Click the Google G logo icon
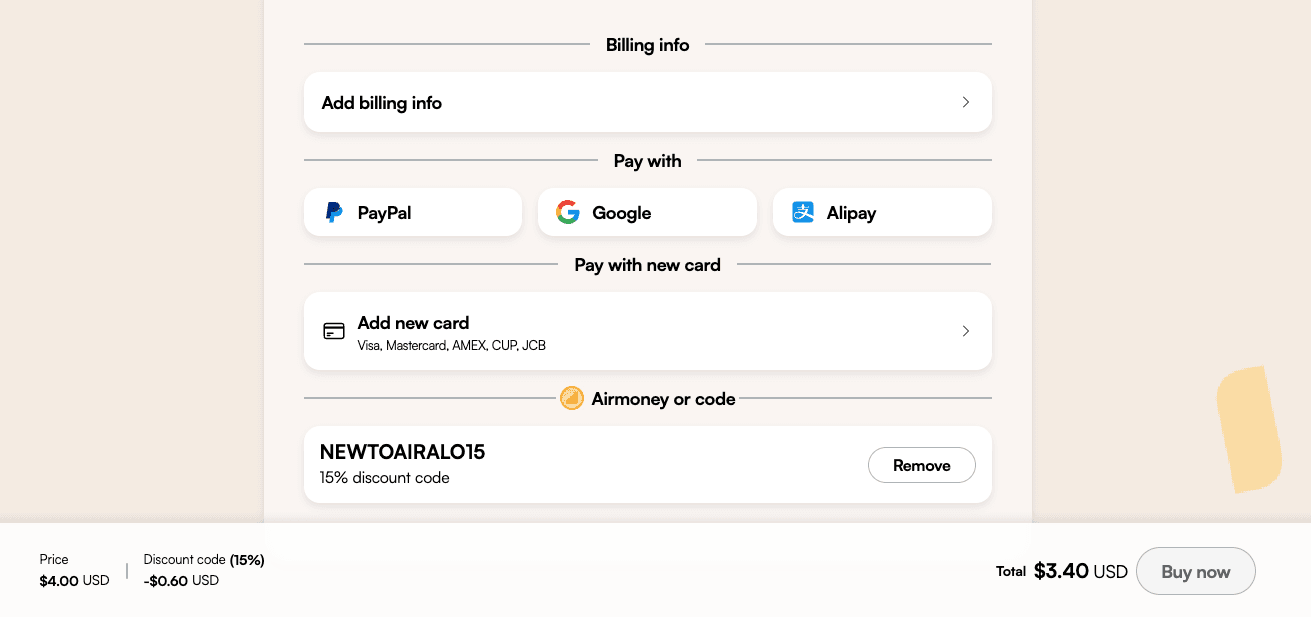The image size is (1311, 617). 568,212
